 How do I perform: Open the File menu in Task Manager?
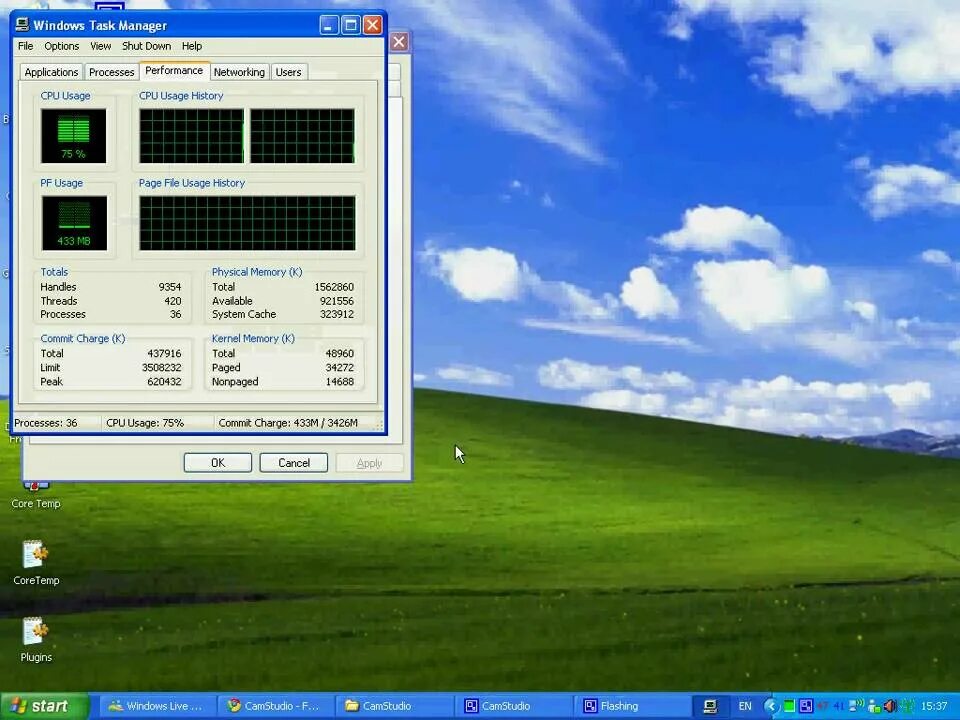tap(25, 46)
